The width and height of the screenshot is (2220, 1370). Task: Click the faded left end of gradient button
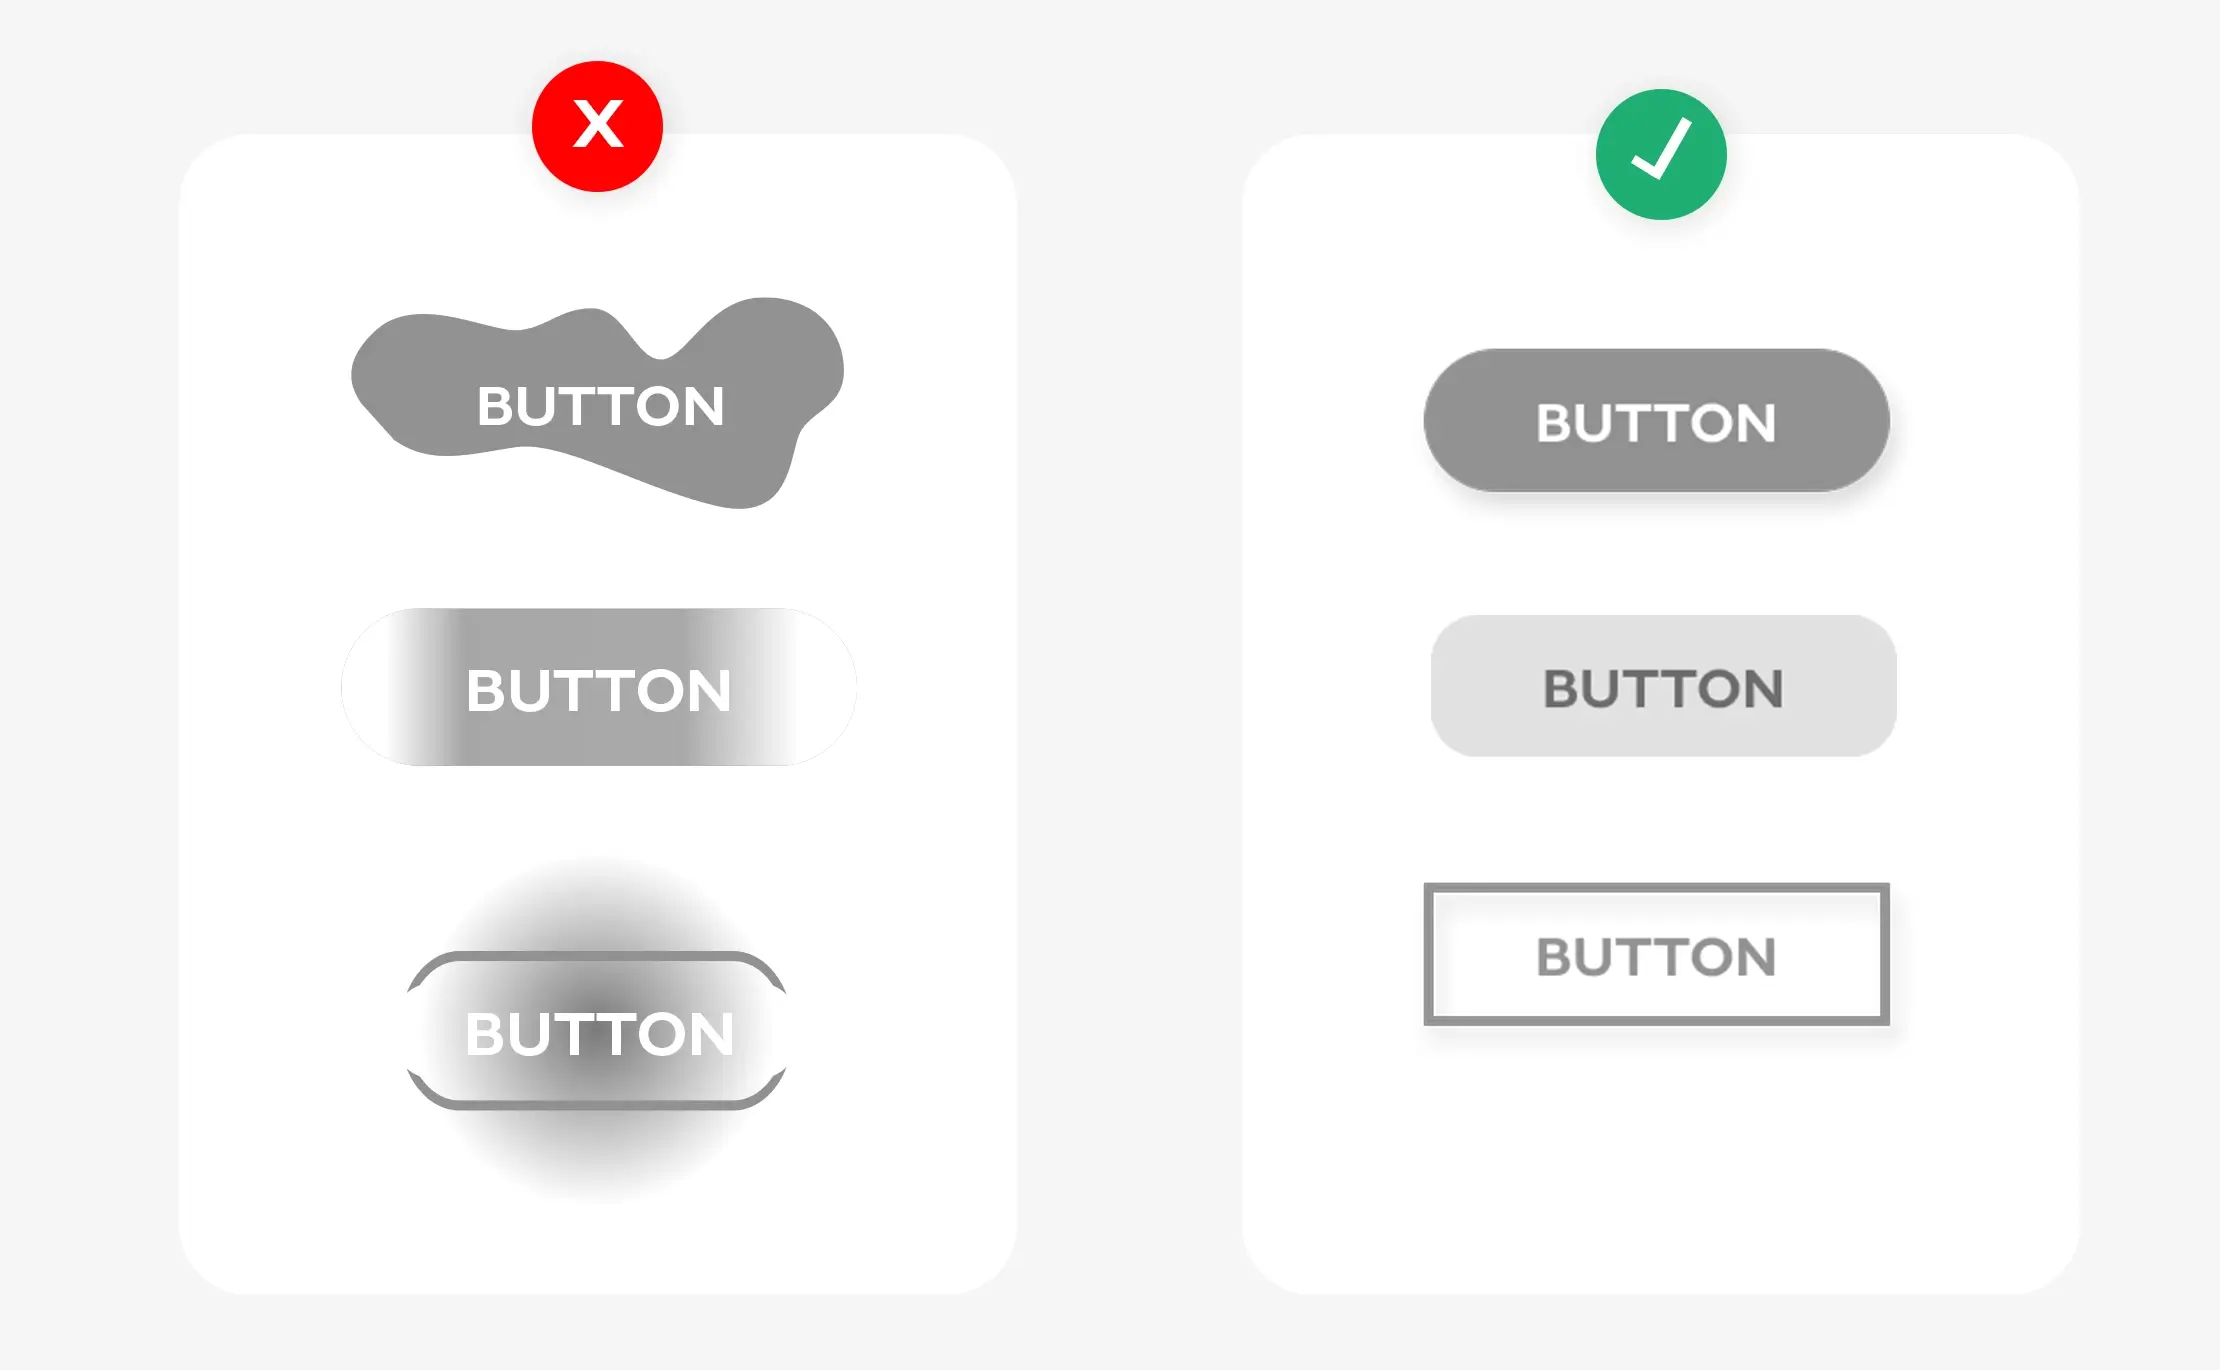385,687
